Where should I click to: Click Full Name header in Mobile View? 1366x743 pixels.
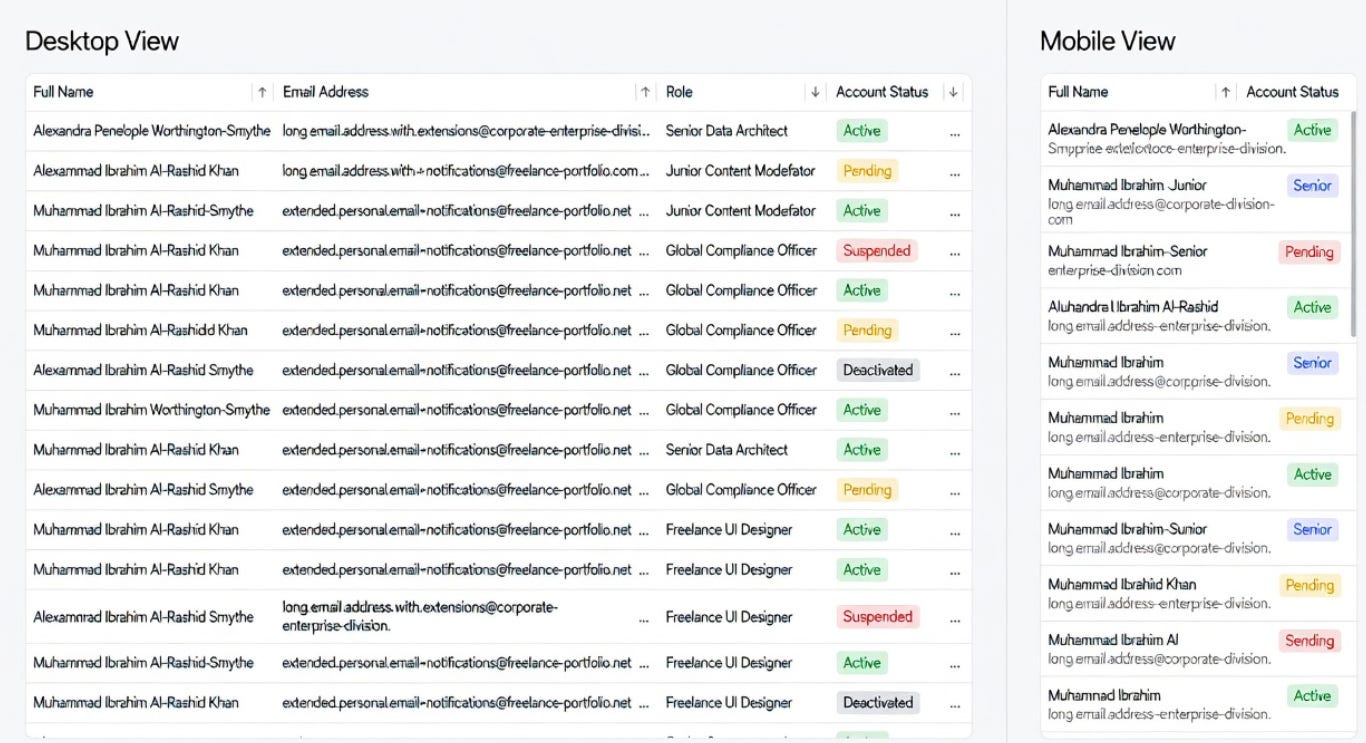click(x=1078, y=92)
